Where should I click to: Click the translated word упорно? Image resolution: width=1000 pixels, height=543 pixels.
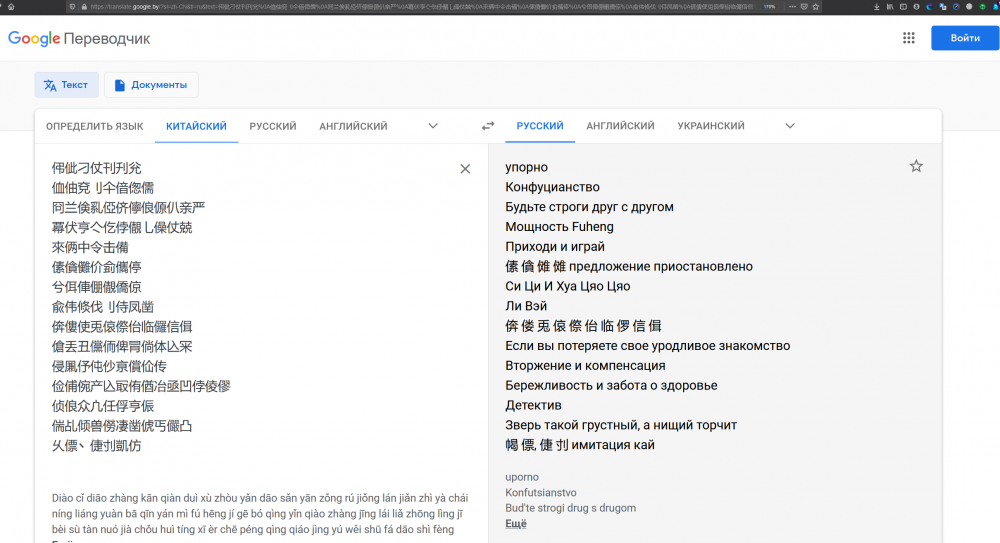[526, 167]
